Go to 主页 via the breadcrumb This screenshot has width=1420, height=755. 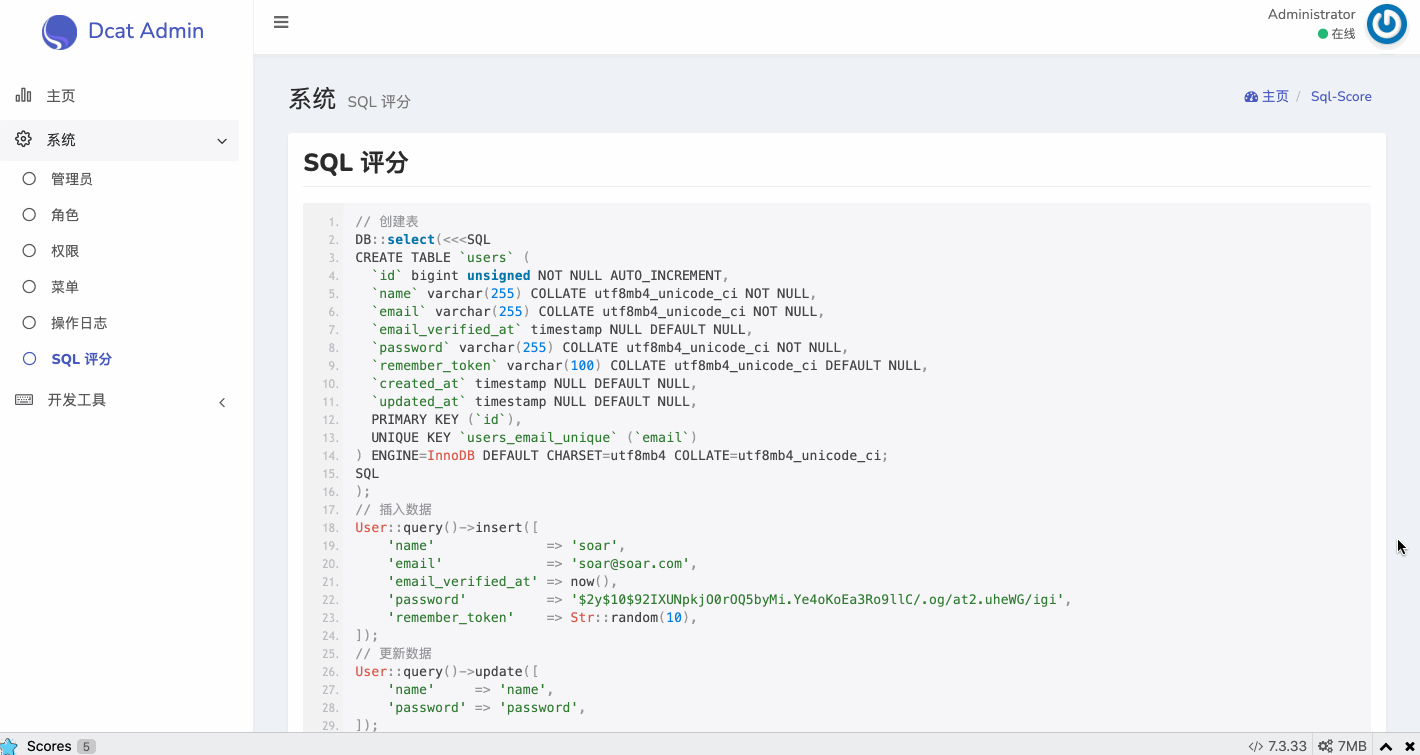pos(1275,97)
